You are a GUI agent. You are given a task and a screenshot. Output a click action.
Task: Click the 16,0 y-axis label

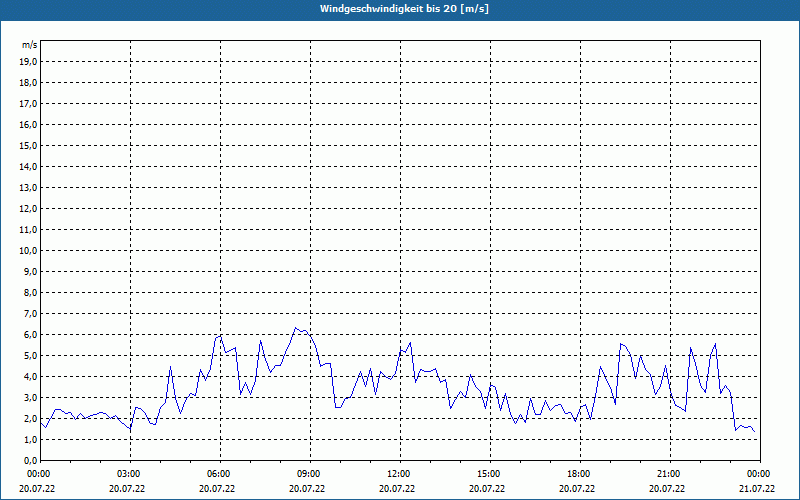[28, 124]
